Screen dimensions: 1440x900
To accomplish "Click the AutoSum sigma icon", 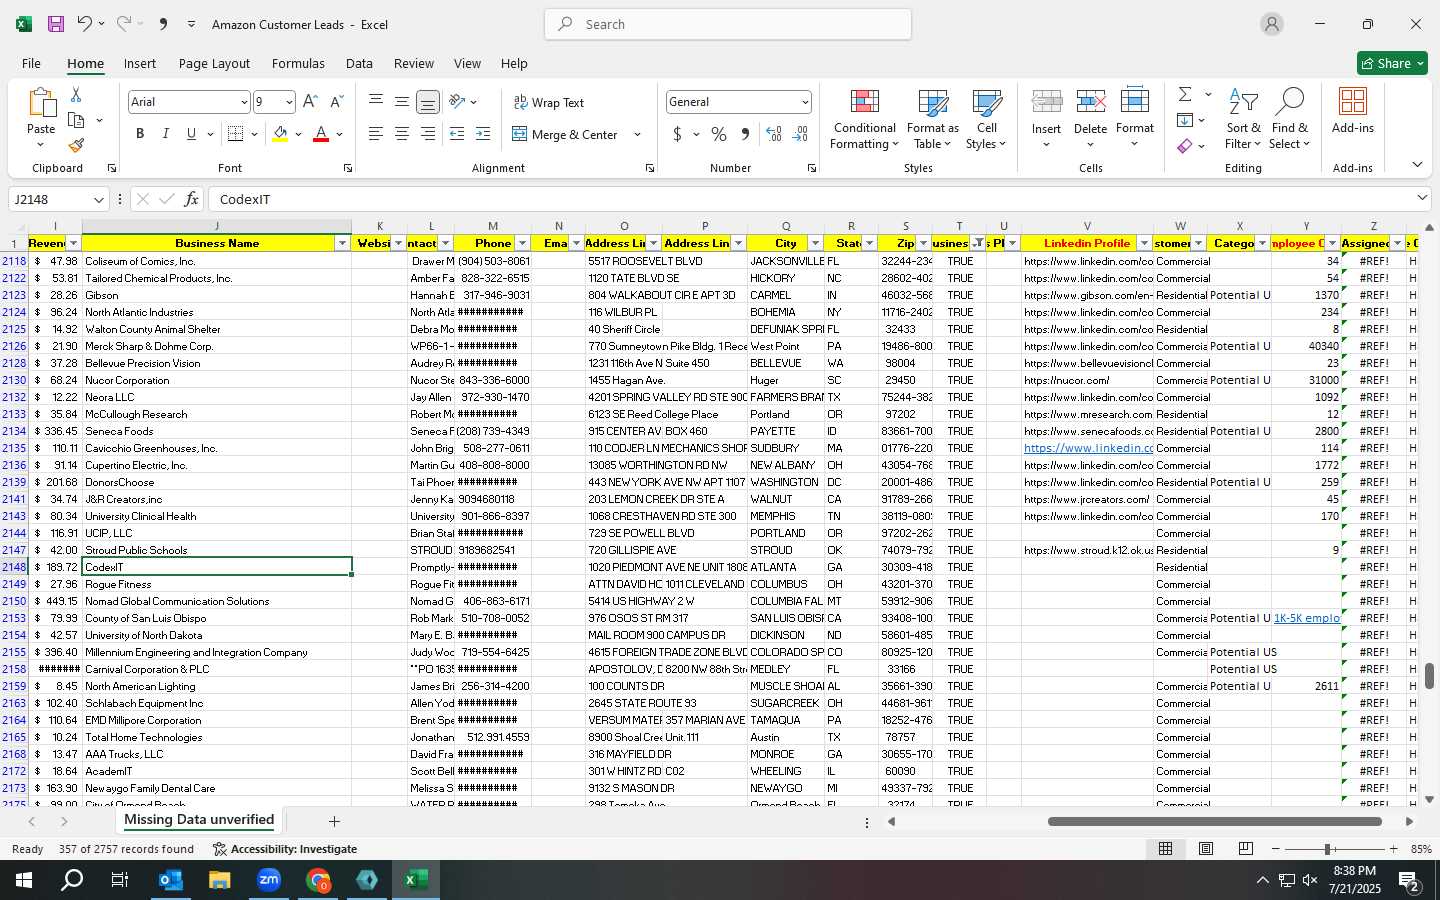I will pos(1185,94).
